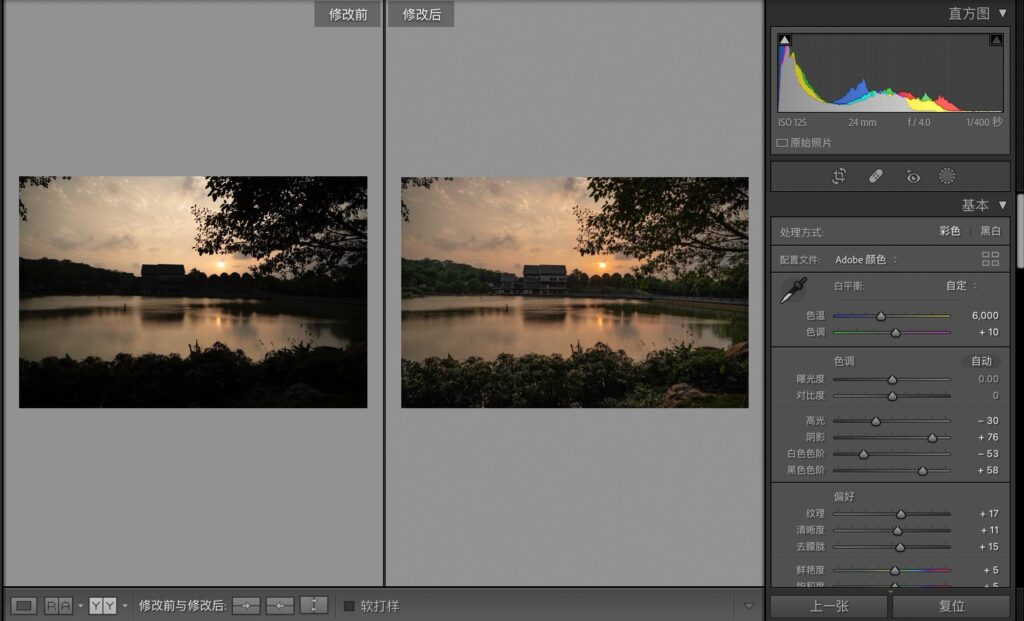1024x621 pixels.
Task: Enable the 软打样 soft proofing checkbox
Action: pos(349,605)
